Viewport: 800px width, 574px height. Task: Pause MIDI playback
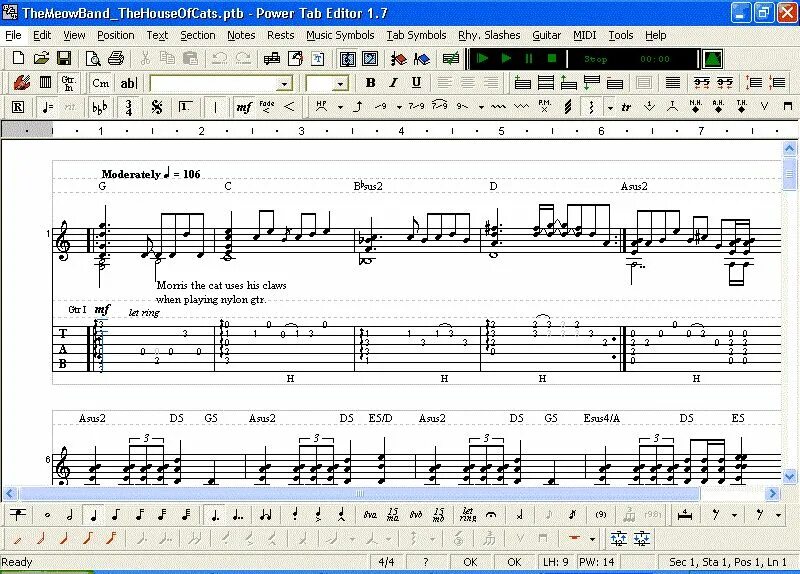529,59
